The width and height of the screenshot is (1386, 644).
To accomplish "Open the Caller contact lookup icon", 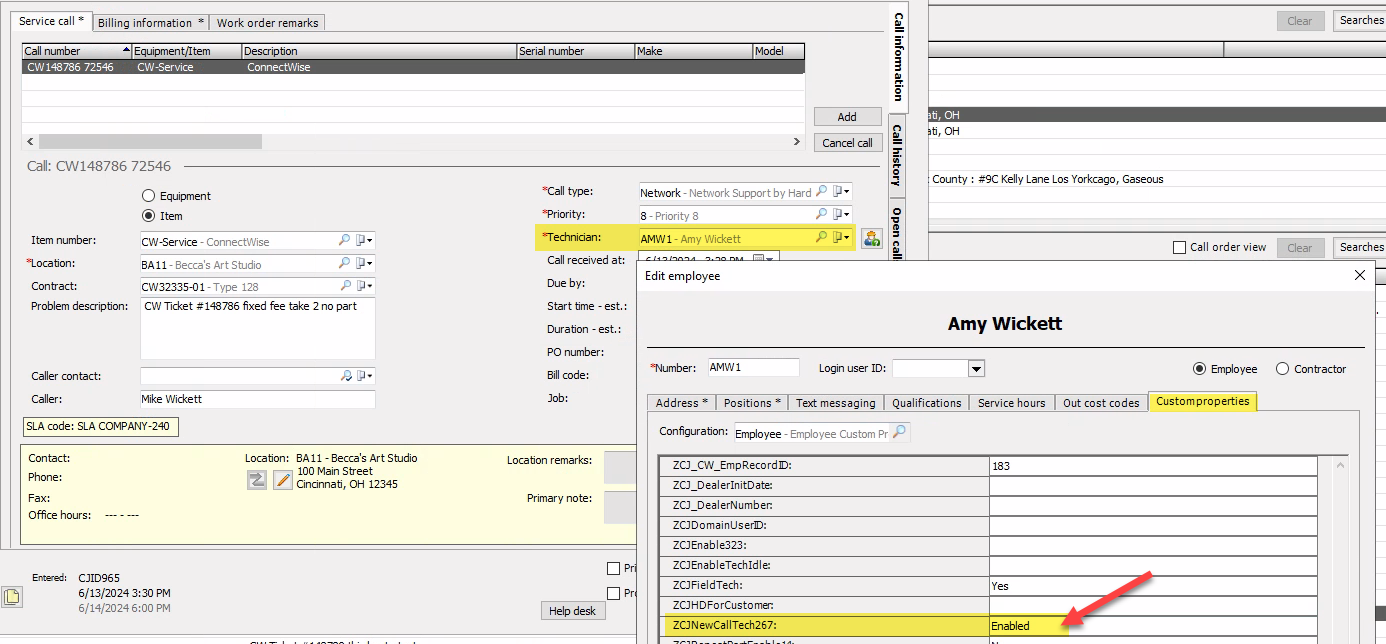I will (346, 376).
